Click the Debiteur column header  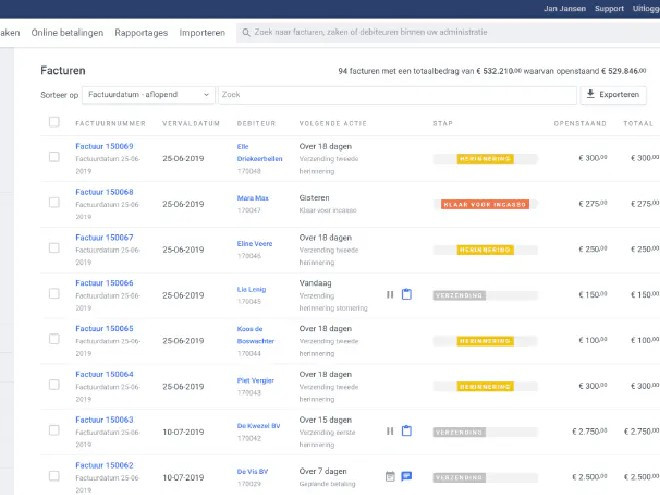pyautogui.click(x=256, y=123)
